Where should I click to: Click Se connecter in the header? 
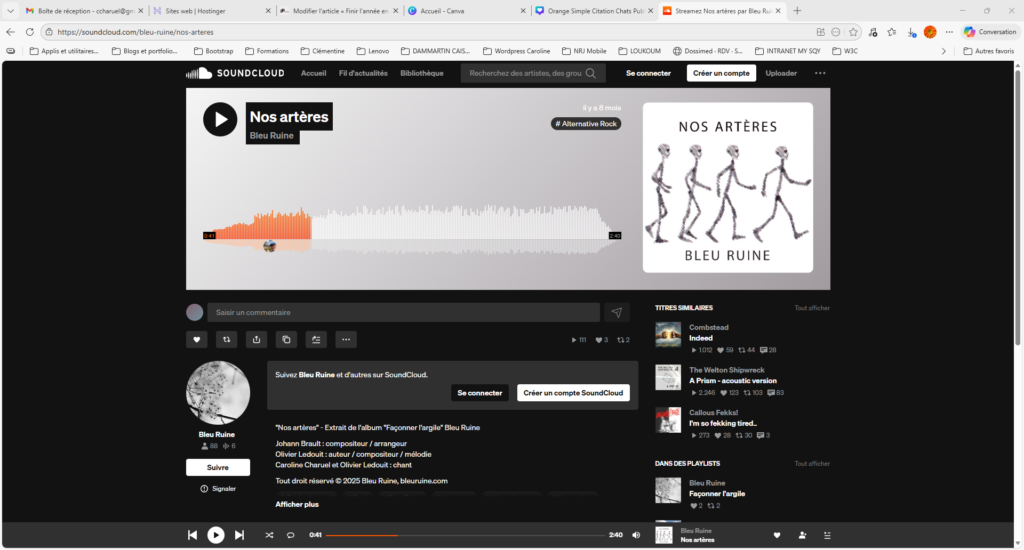click(x=648, y=73)
